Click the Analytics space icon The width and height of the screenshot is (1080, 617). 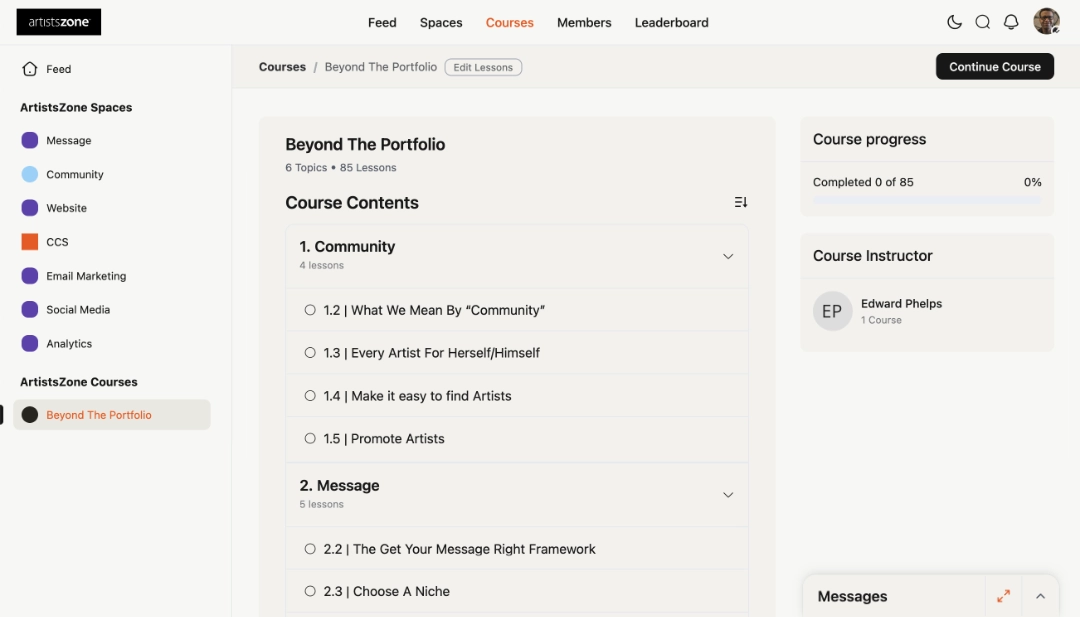[x=30, y=343]
